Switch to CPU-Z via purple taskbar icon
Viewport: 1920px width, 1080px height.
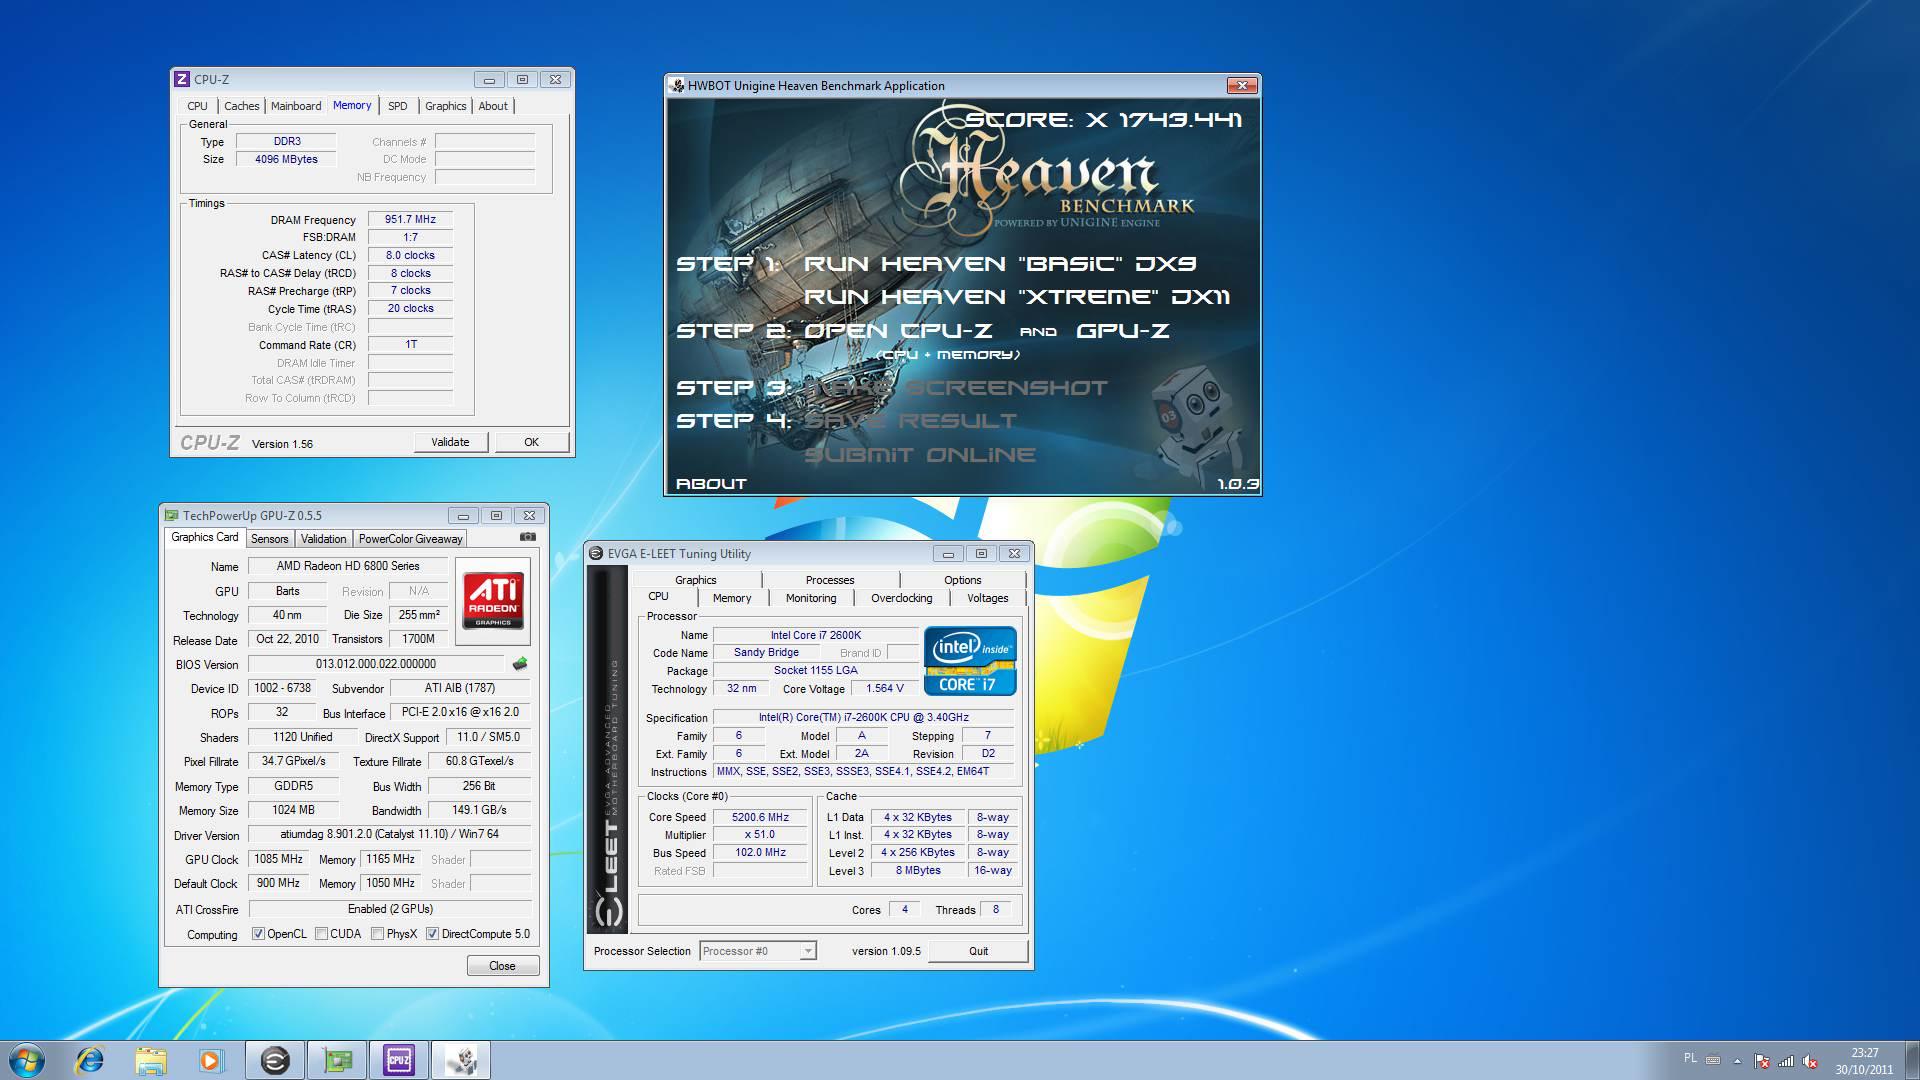(x=399, y=1060)
